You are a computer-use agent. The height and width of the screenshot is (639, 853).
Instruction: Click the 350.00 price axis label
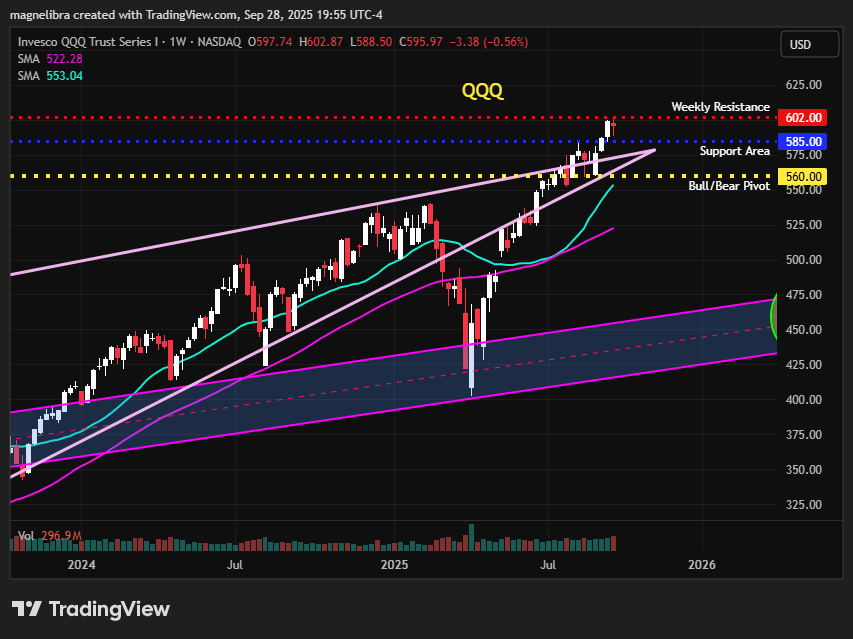click(x=803, y=469)
